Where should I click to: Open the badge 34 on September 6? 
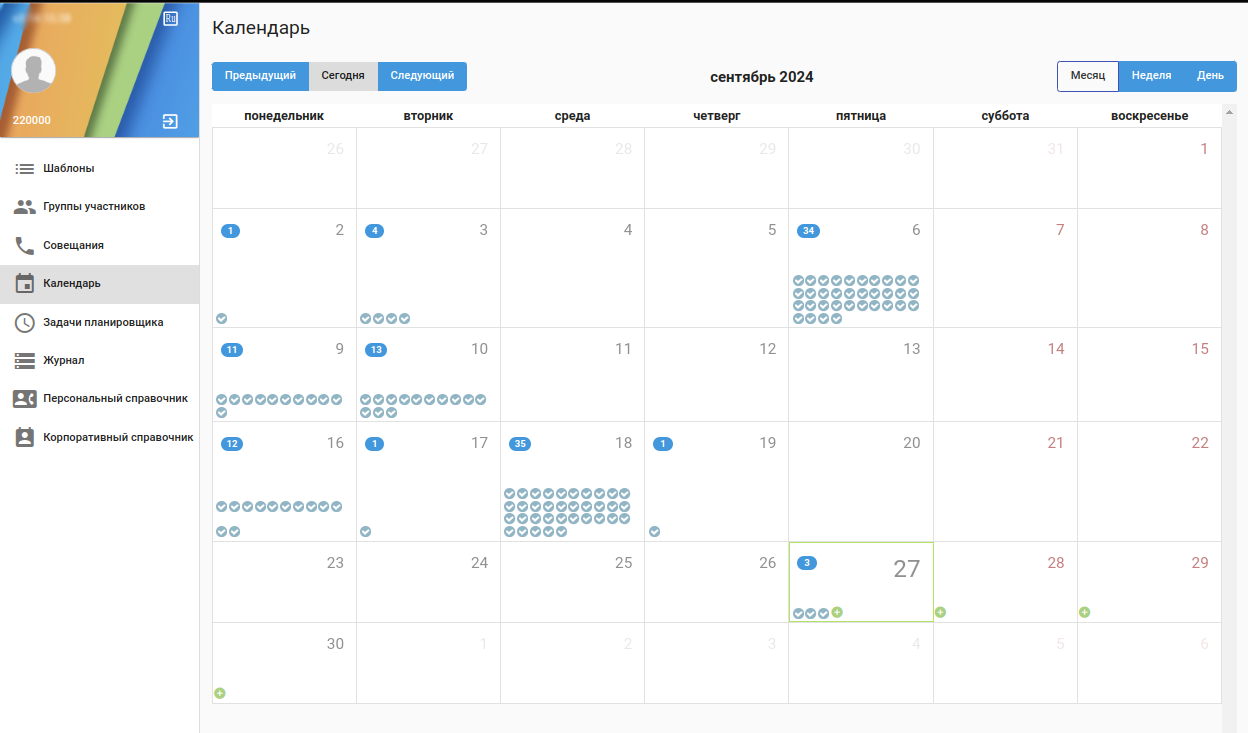(x=808, y=231)
